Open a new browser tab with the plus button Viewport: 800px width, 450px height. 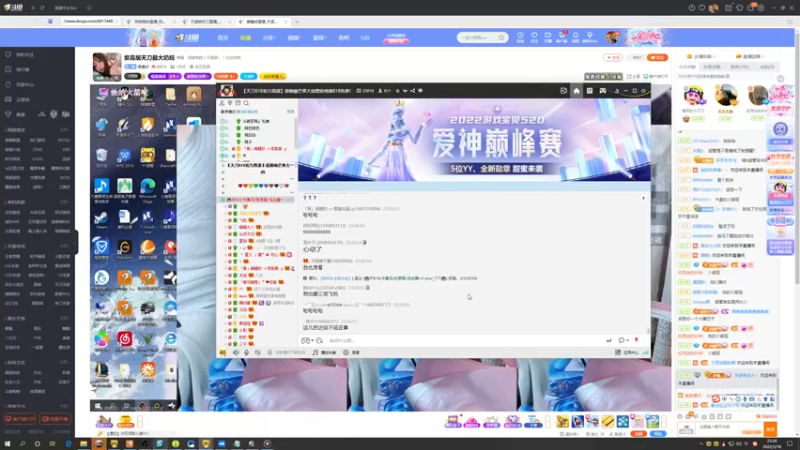[297, 21]
